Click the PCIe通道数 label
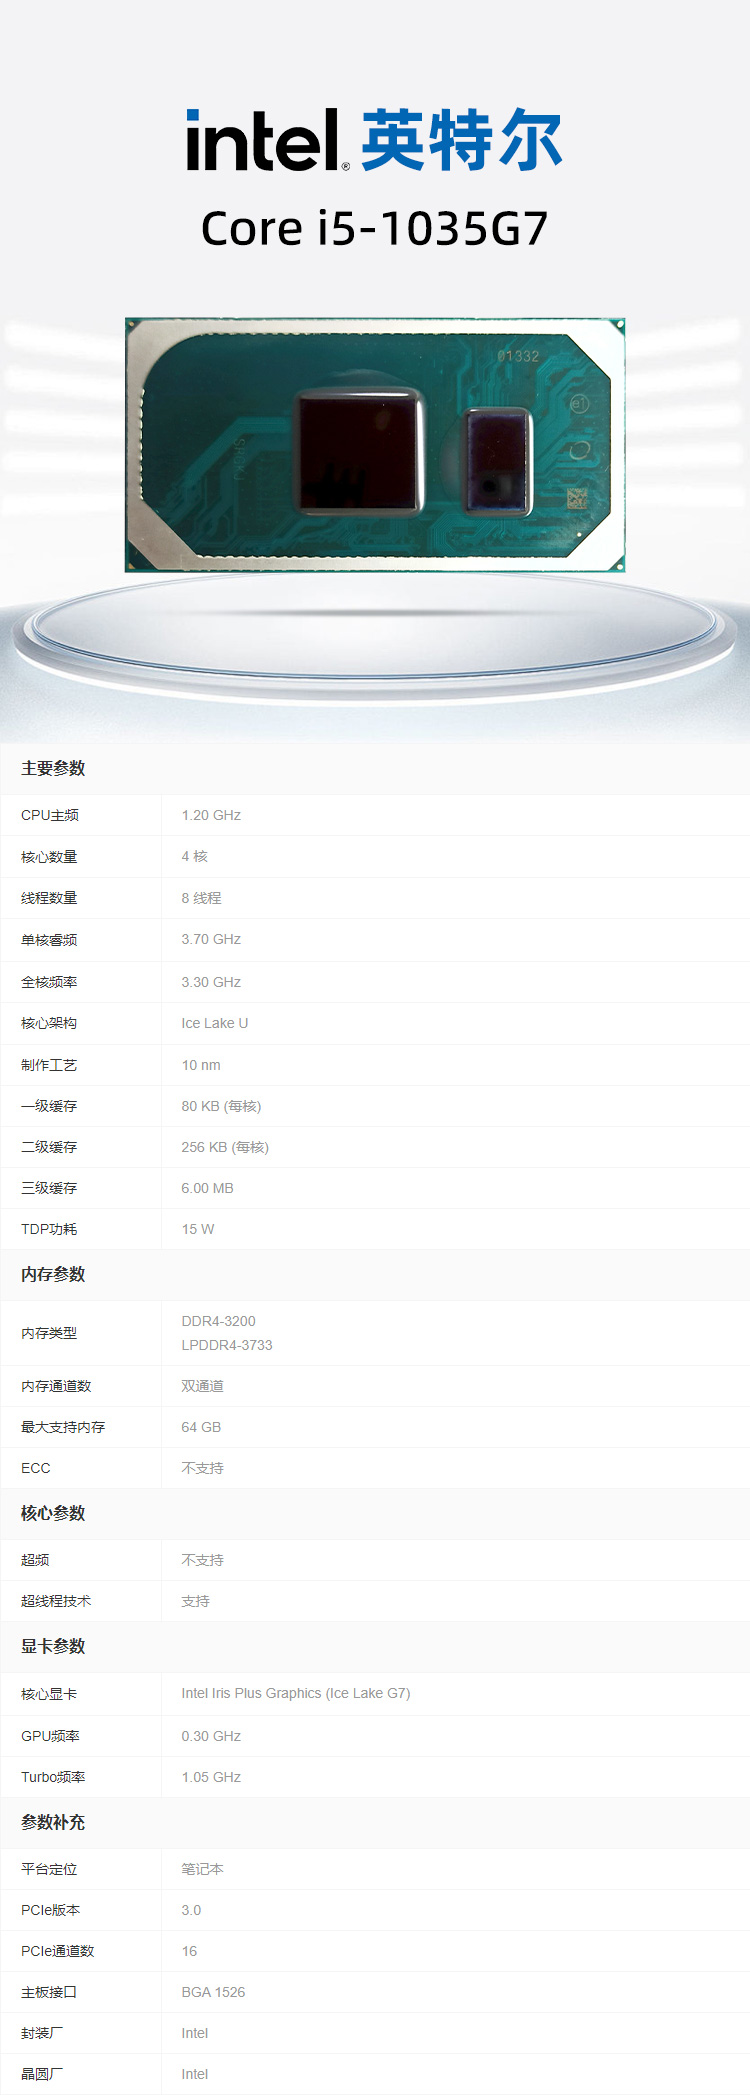 [57, 1951]
